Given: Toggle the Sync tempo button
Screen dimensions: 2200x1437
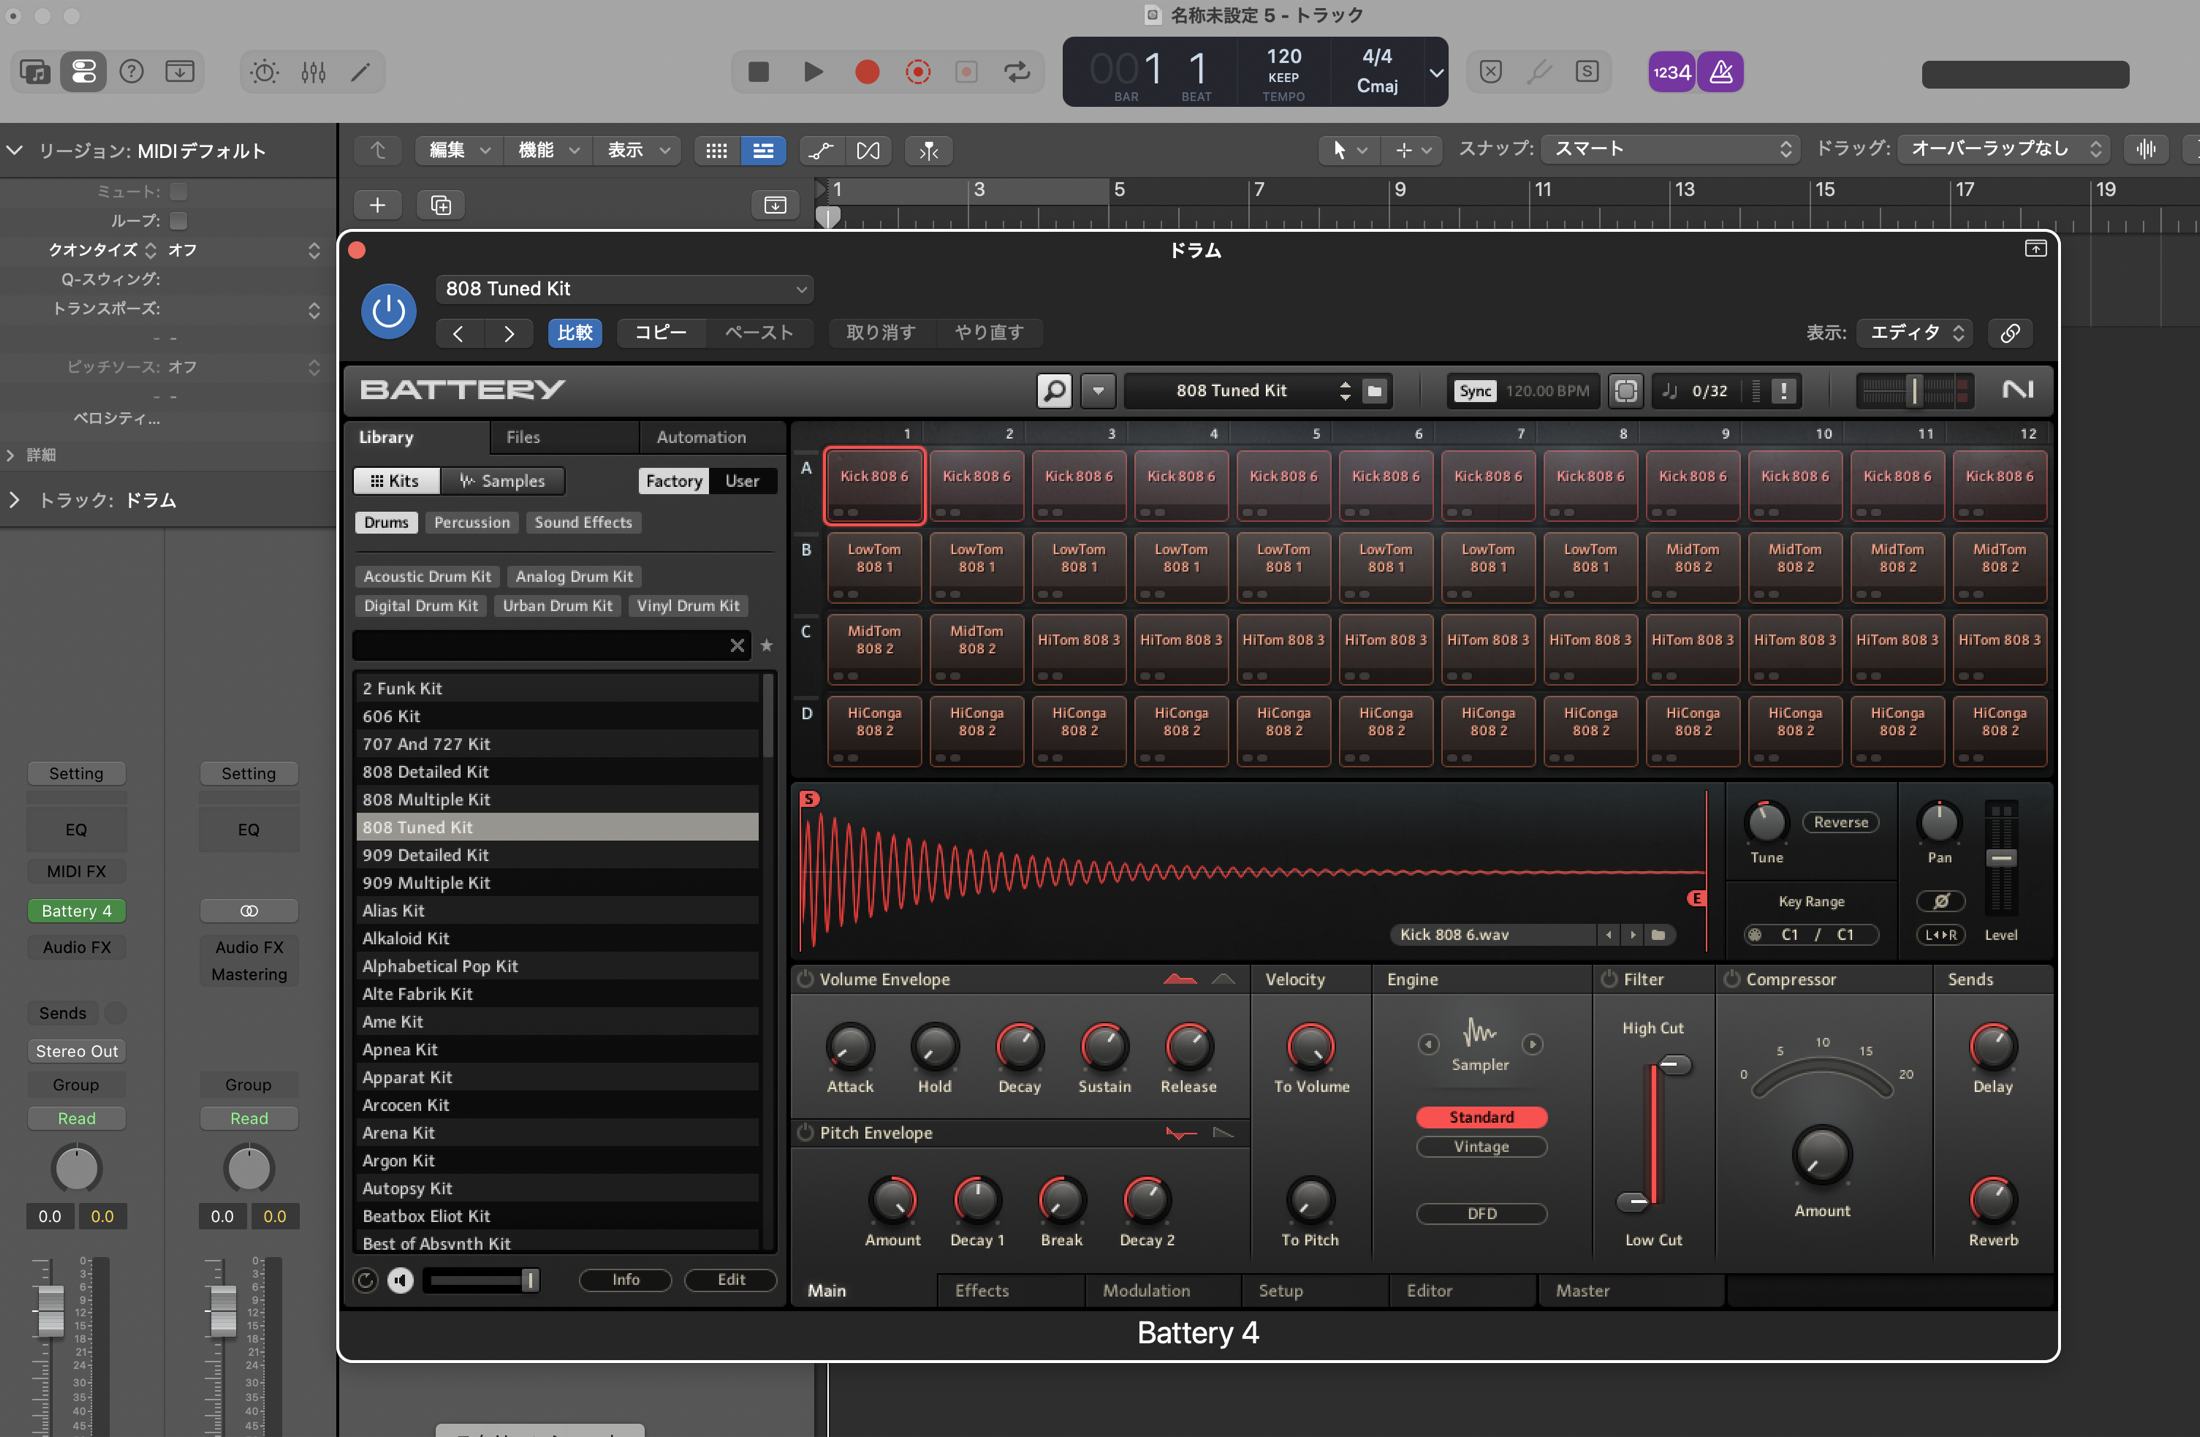Looking at the screenshot, I should (x=1475, y=390).
